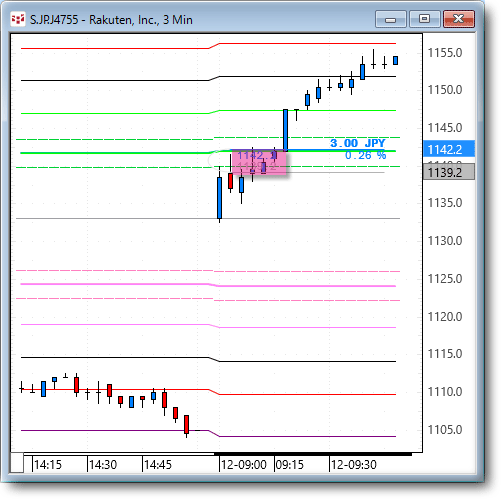
Task: Close the Rakuten chart window
Action: [x=459, y=19]
